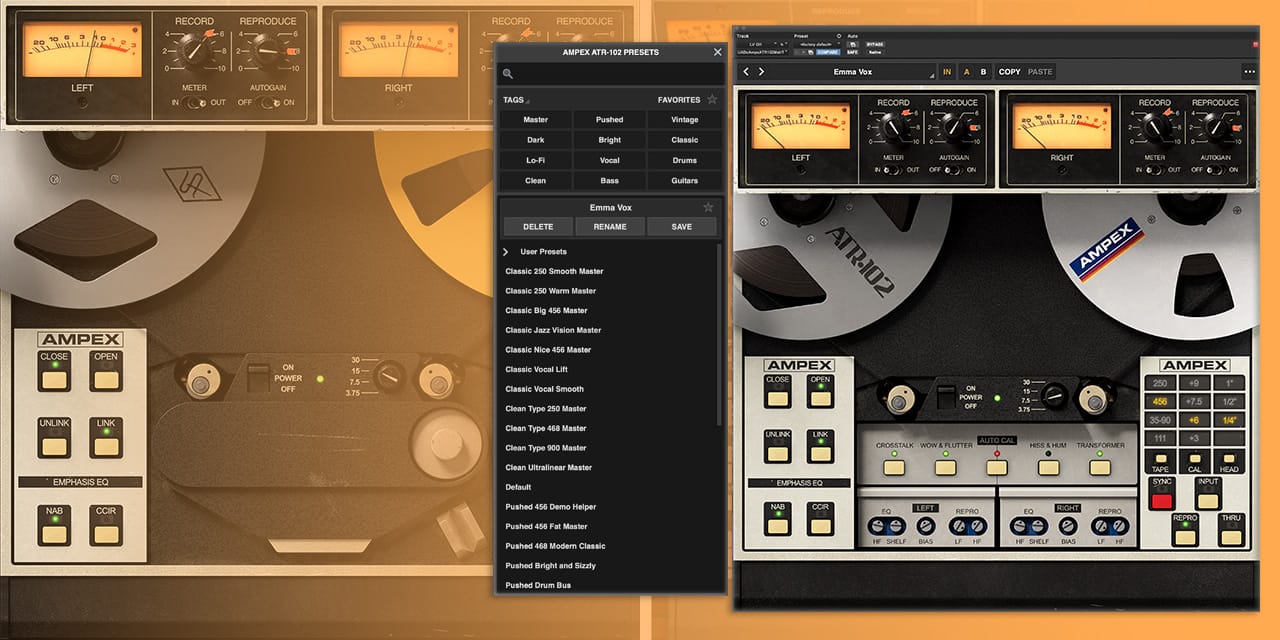Open the plugin options ellipsis menu
Viewport: 1280px width, 640px height.
click(x=1250, y=70)
